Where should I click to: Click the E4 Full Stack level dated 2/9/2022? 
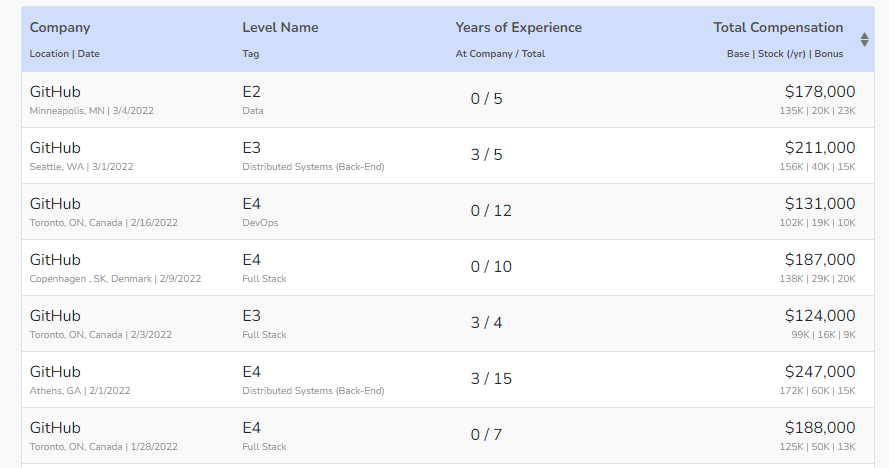(264, 268)
